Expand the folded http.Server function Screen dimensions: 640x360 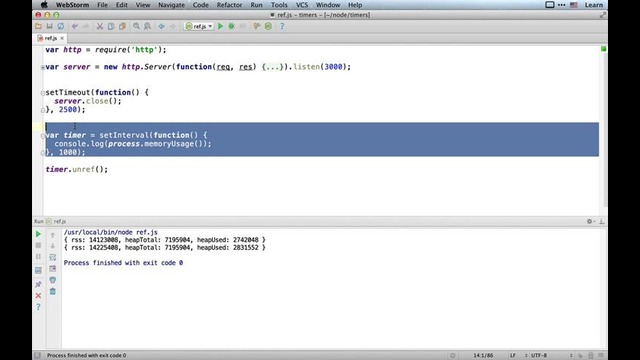pos(43,67)
